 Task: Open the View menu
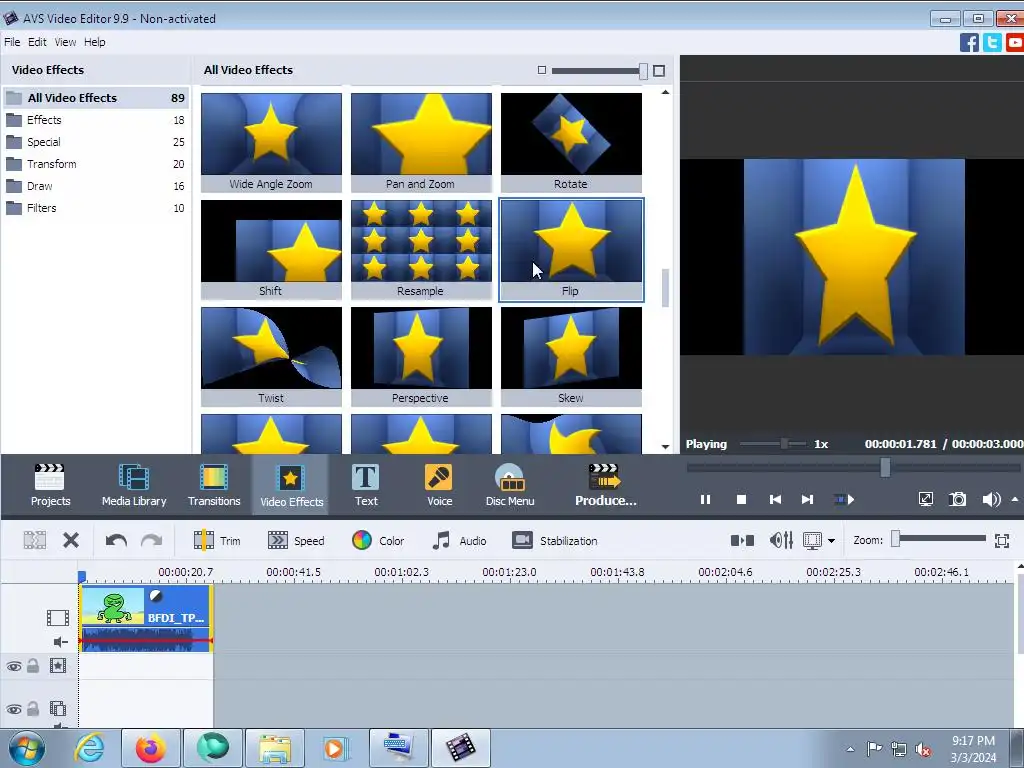tap(65, 42)
